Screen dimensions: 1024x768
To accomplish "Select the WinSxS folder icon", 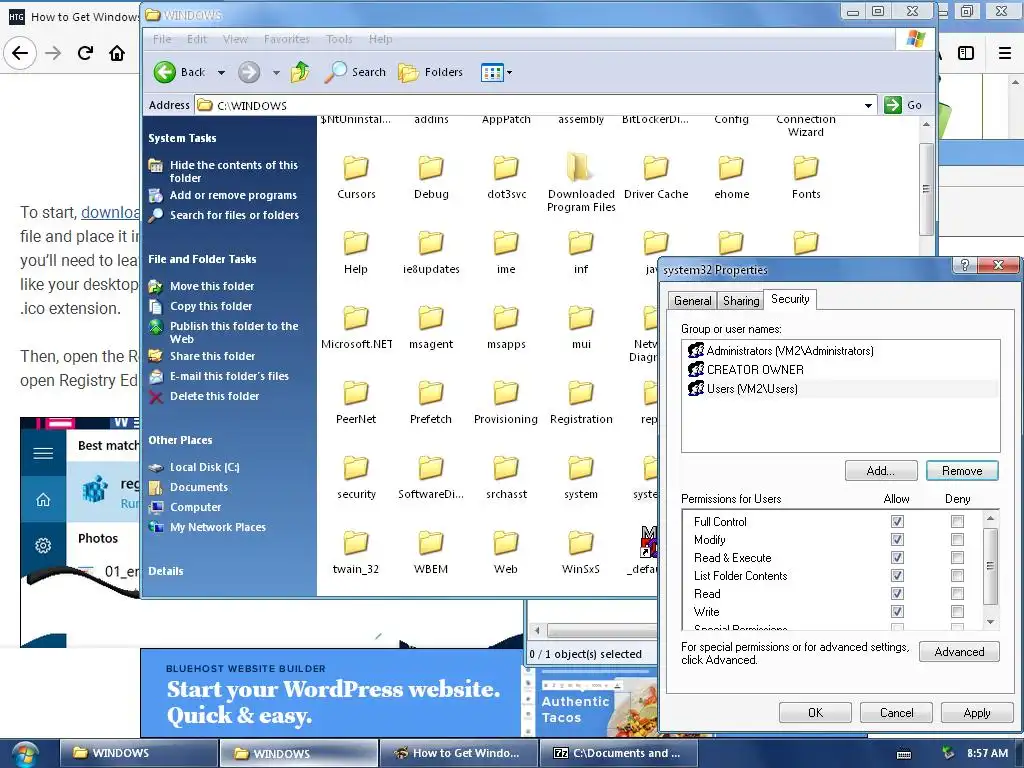I will [x=581, y=543].
